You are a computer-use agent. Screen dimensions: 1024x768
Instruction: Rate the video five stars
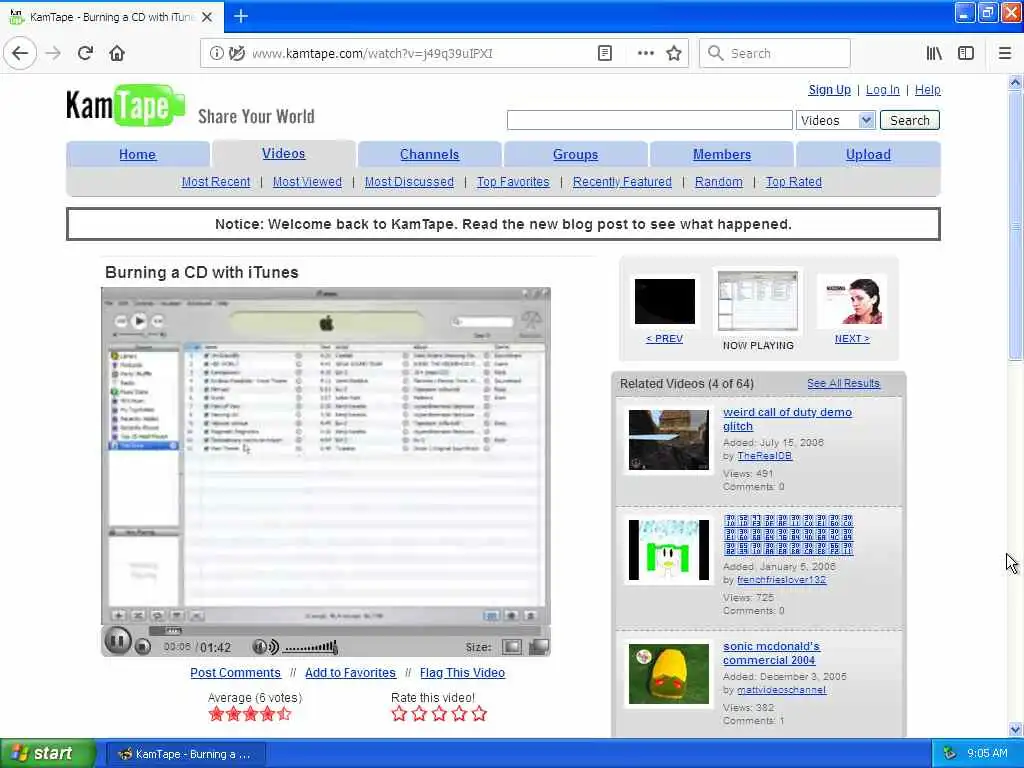[x=479, y=713]
